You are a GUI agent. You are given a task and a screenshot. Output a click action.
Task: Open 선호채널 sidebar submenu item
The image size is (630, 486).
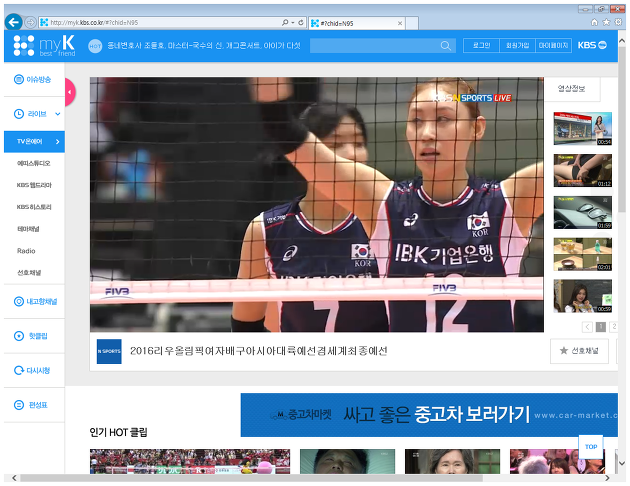click(29, 273)
